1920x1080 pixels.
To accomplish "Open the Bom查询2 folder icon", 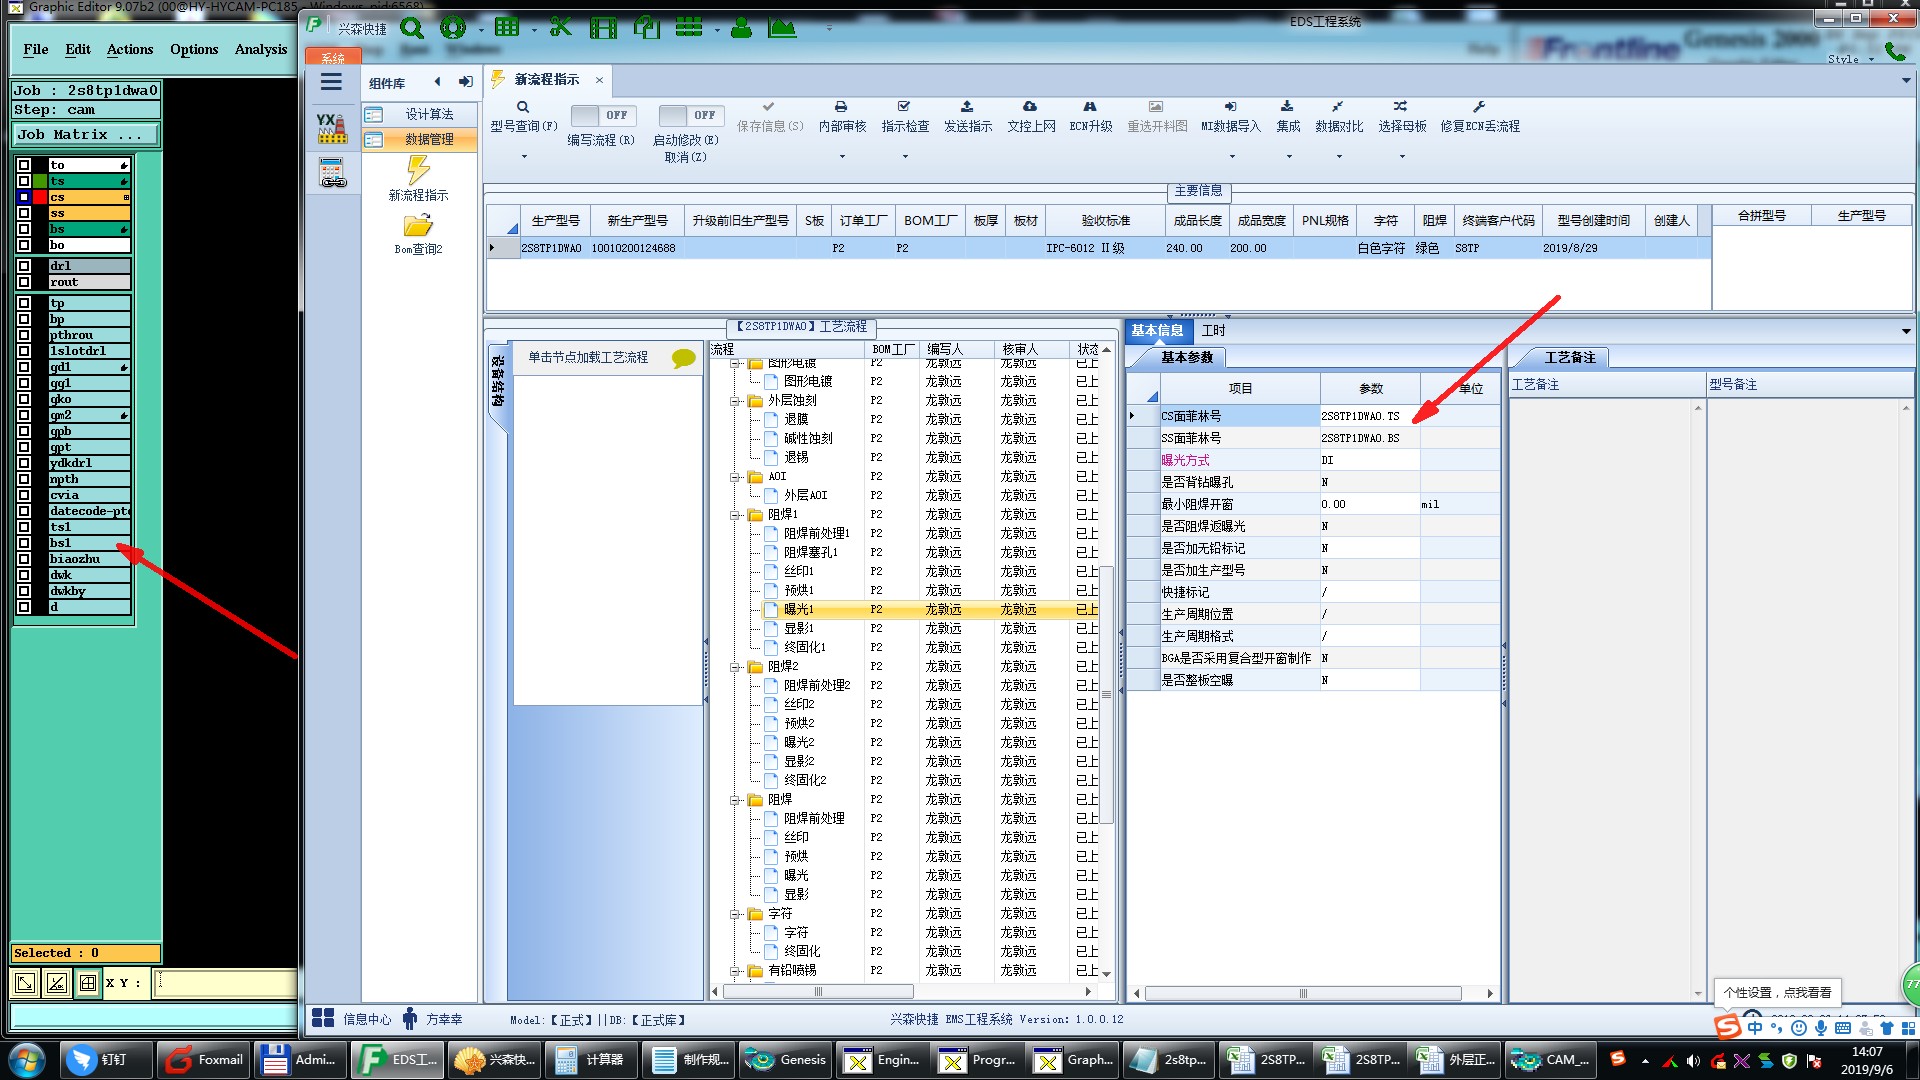I will click(x=418, y=226).
